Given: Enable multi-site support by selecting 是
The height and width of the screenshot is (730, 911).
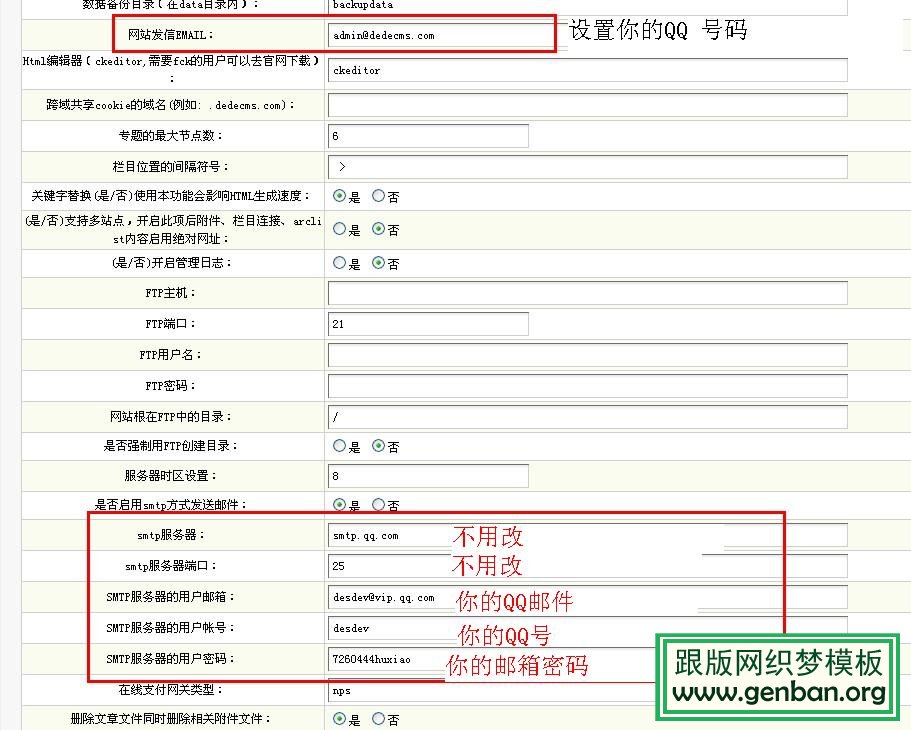Looking at the screenshot, I should point(340,230).
